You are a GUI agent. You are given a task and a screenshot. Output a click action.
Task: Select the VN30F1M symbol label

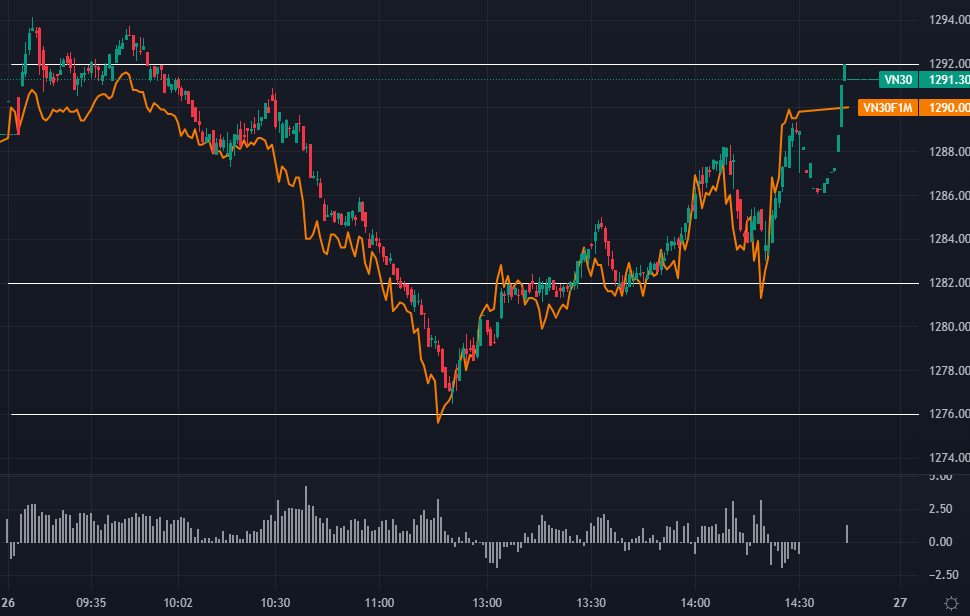coord(888,108)
